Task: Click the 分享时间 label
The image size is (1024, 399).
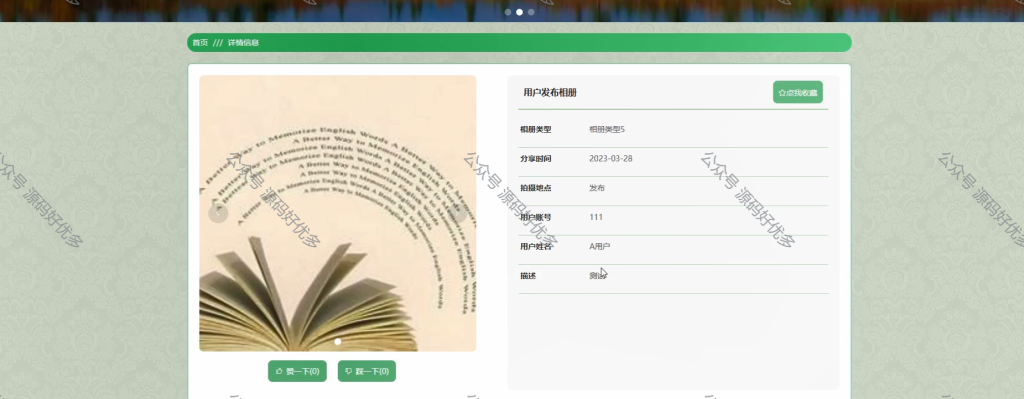Action: (x=536, y=159)
